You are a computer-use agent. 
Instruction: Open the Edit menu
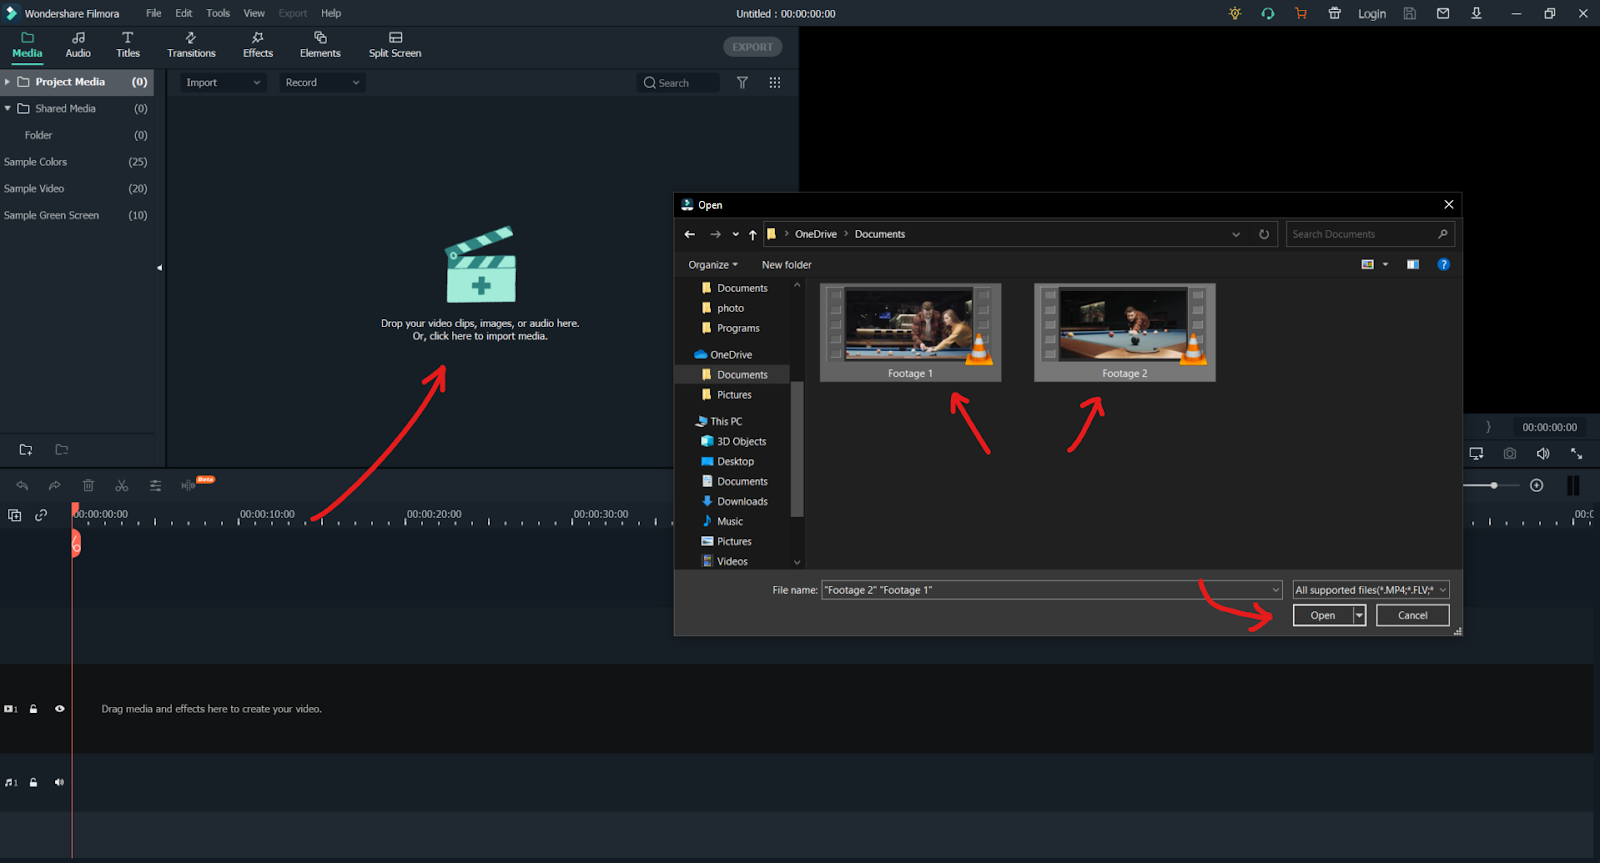click(184, 13)
